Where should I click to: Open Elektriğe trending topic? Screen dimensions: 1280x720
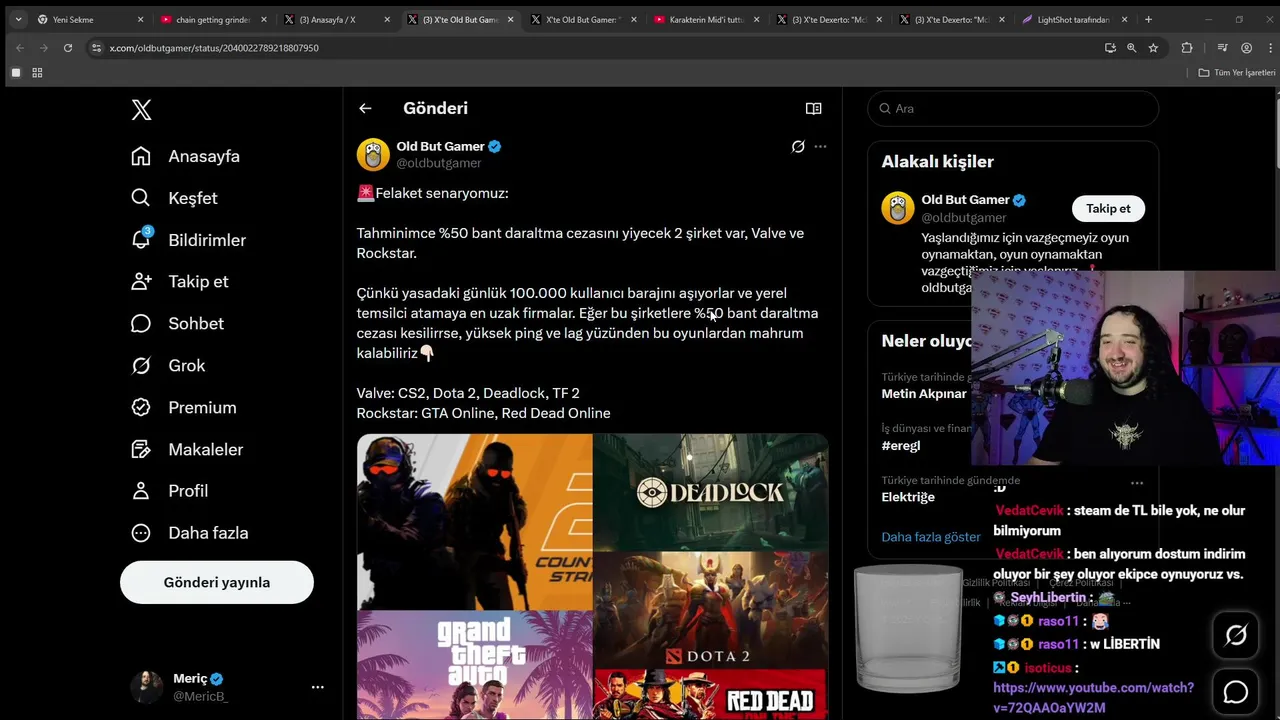click(908, 497)
